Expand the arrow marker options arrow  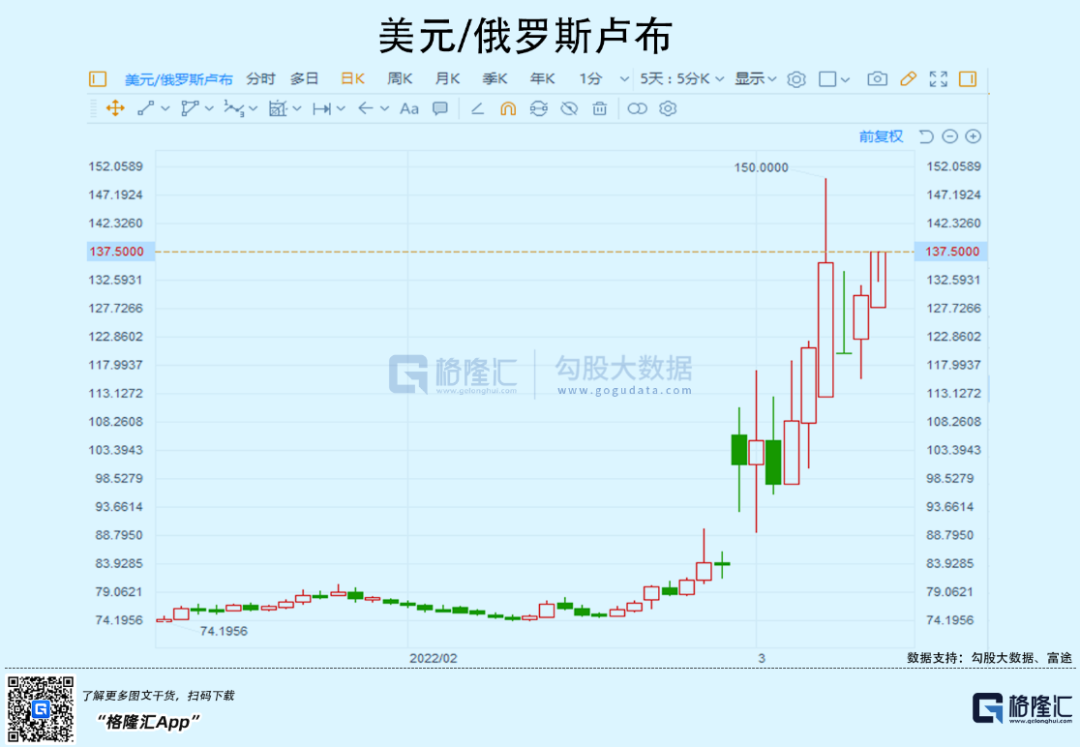[x=384, y=109]
